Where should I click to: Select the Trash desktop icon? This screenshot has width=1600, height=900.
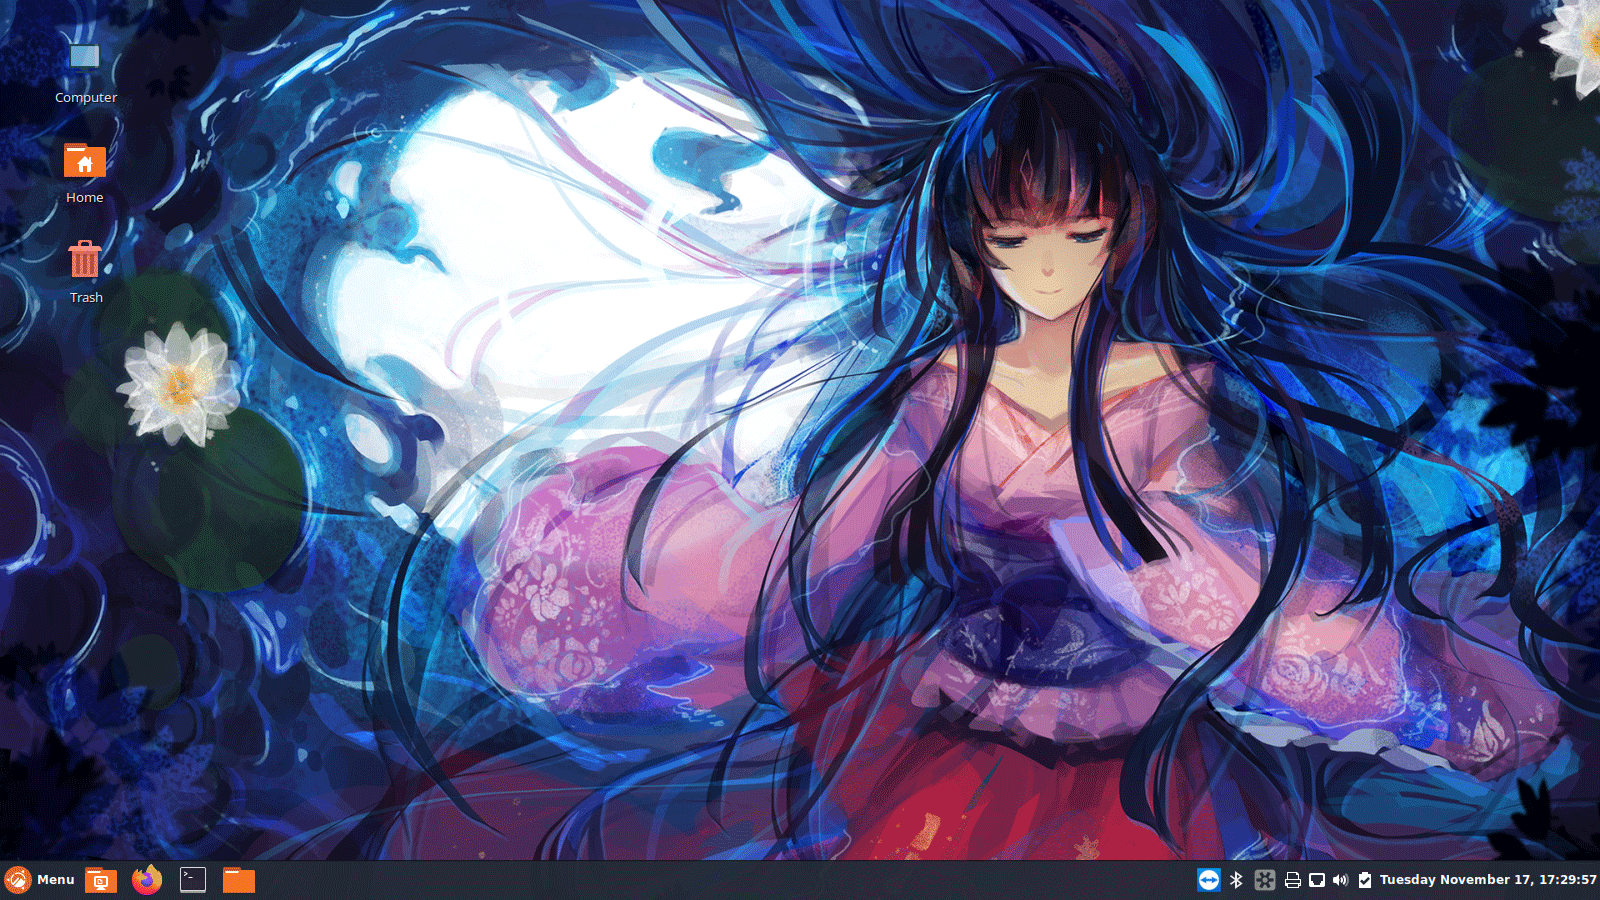point(85,260)
